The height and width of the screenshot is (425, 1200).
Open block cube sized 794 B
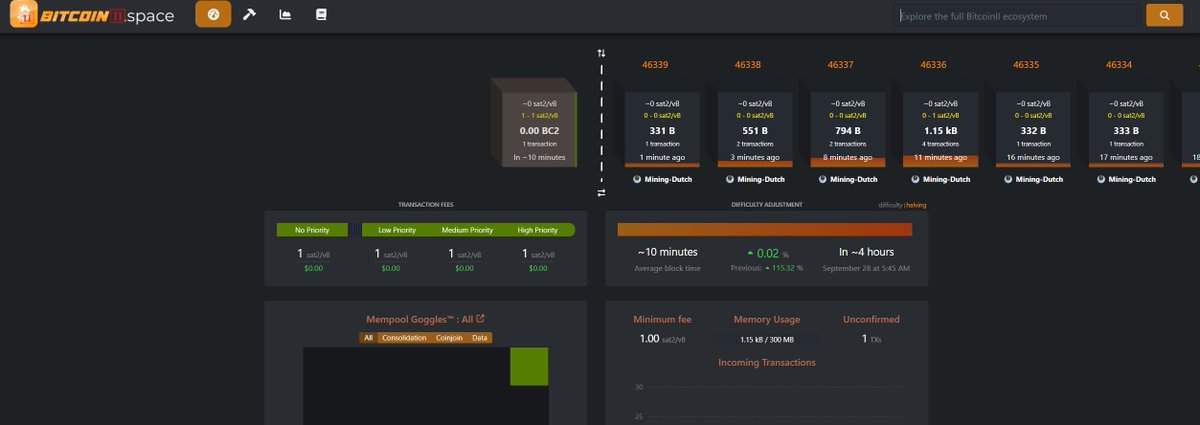click(848, 130)
